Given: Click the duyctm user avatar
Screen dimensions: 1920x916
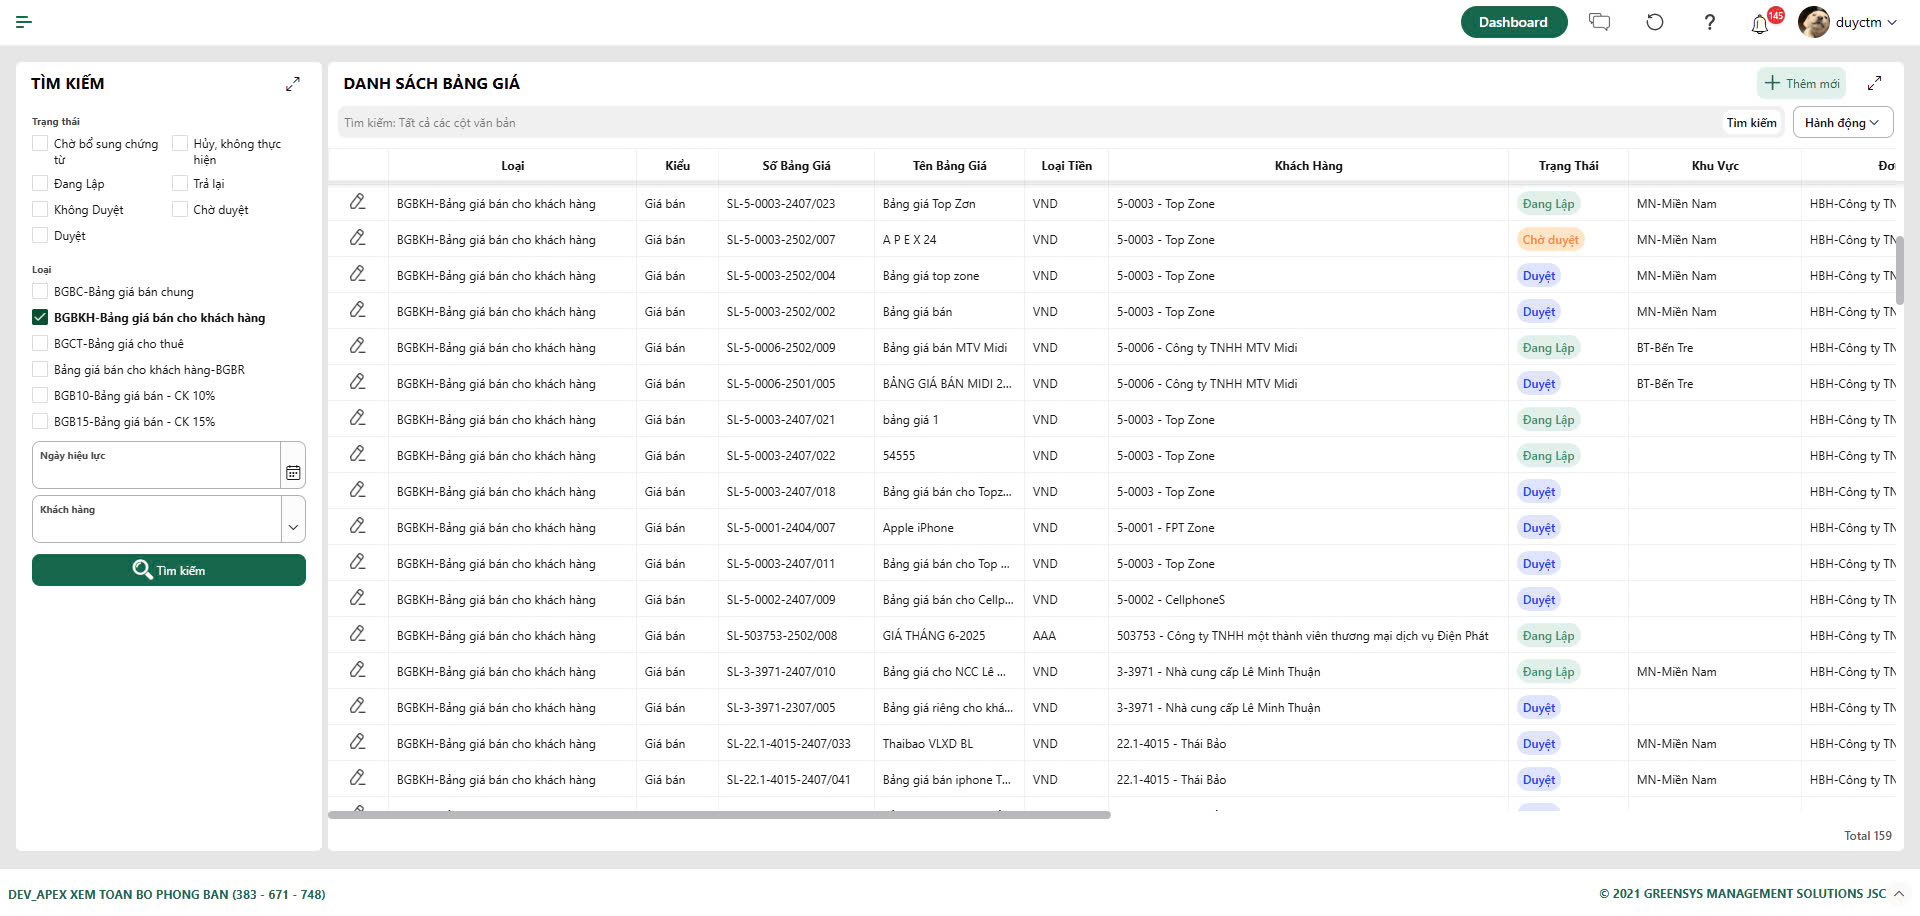Looking at the screenshot, I should click(1814, 22).
